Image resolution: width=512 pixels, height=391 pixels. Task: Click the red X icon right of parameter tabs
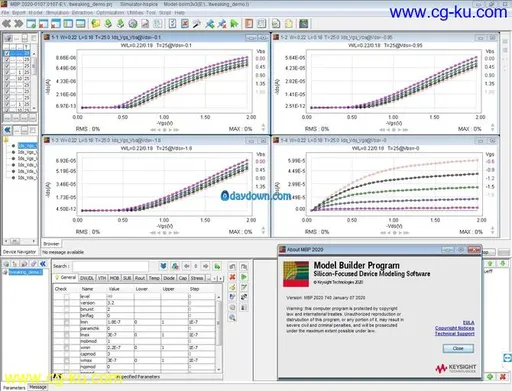pos(232,277)
